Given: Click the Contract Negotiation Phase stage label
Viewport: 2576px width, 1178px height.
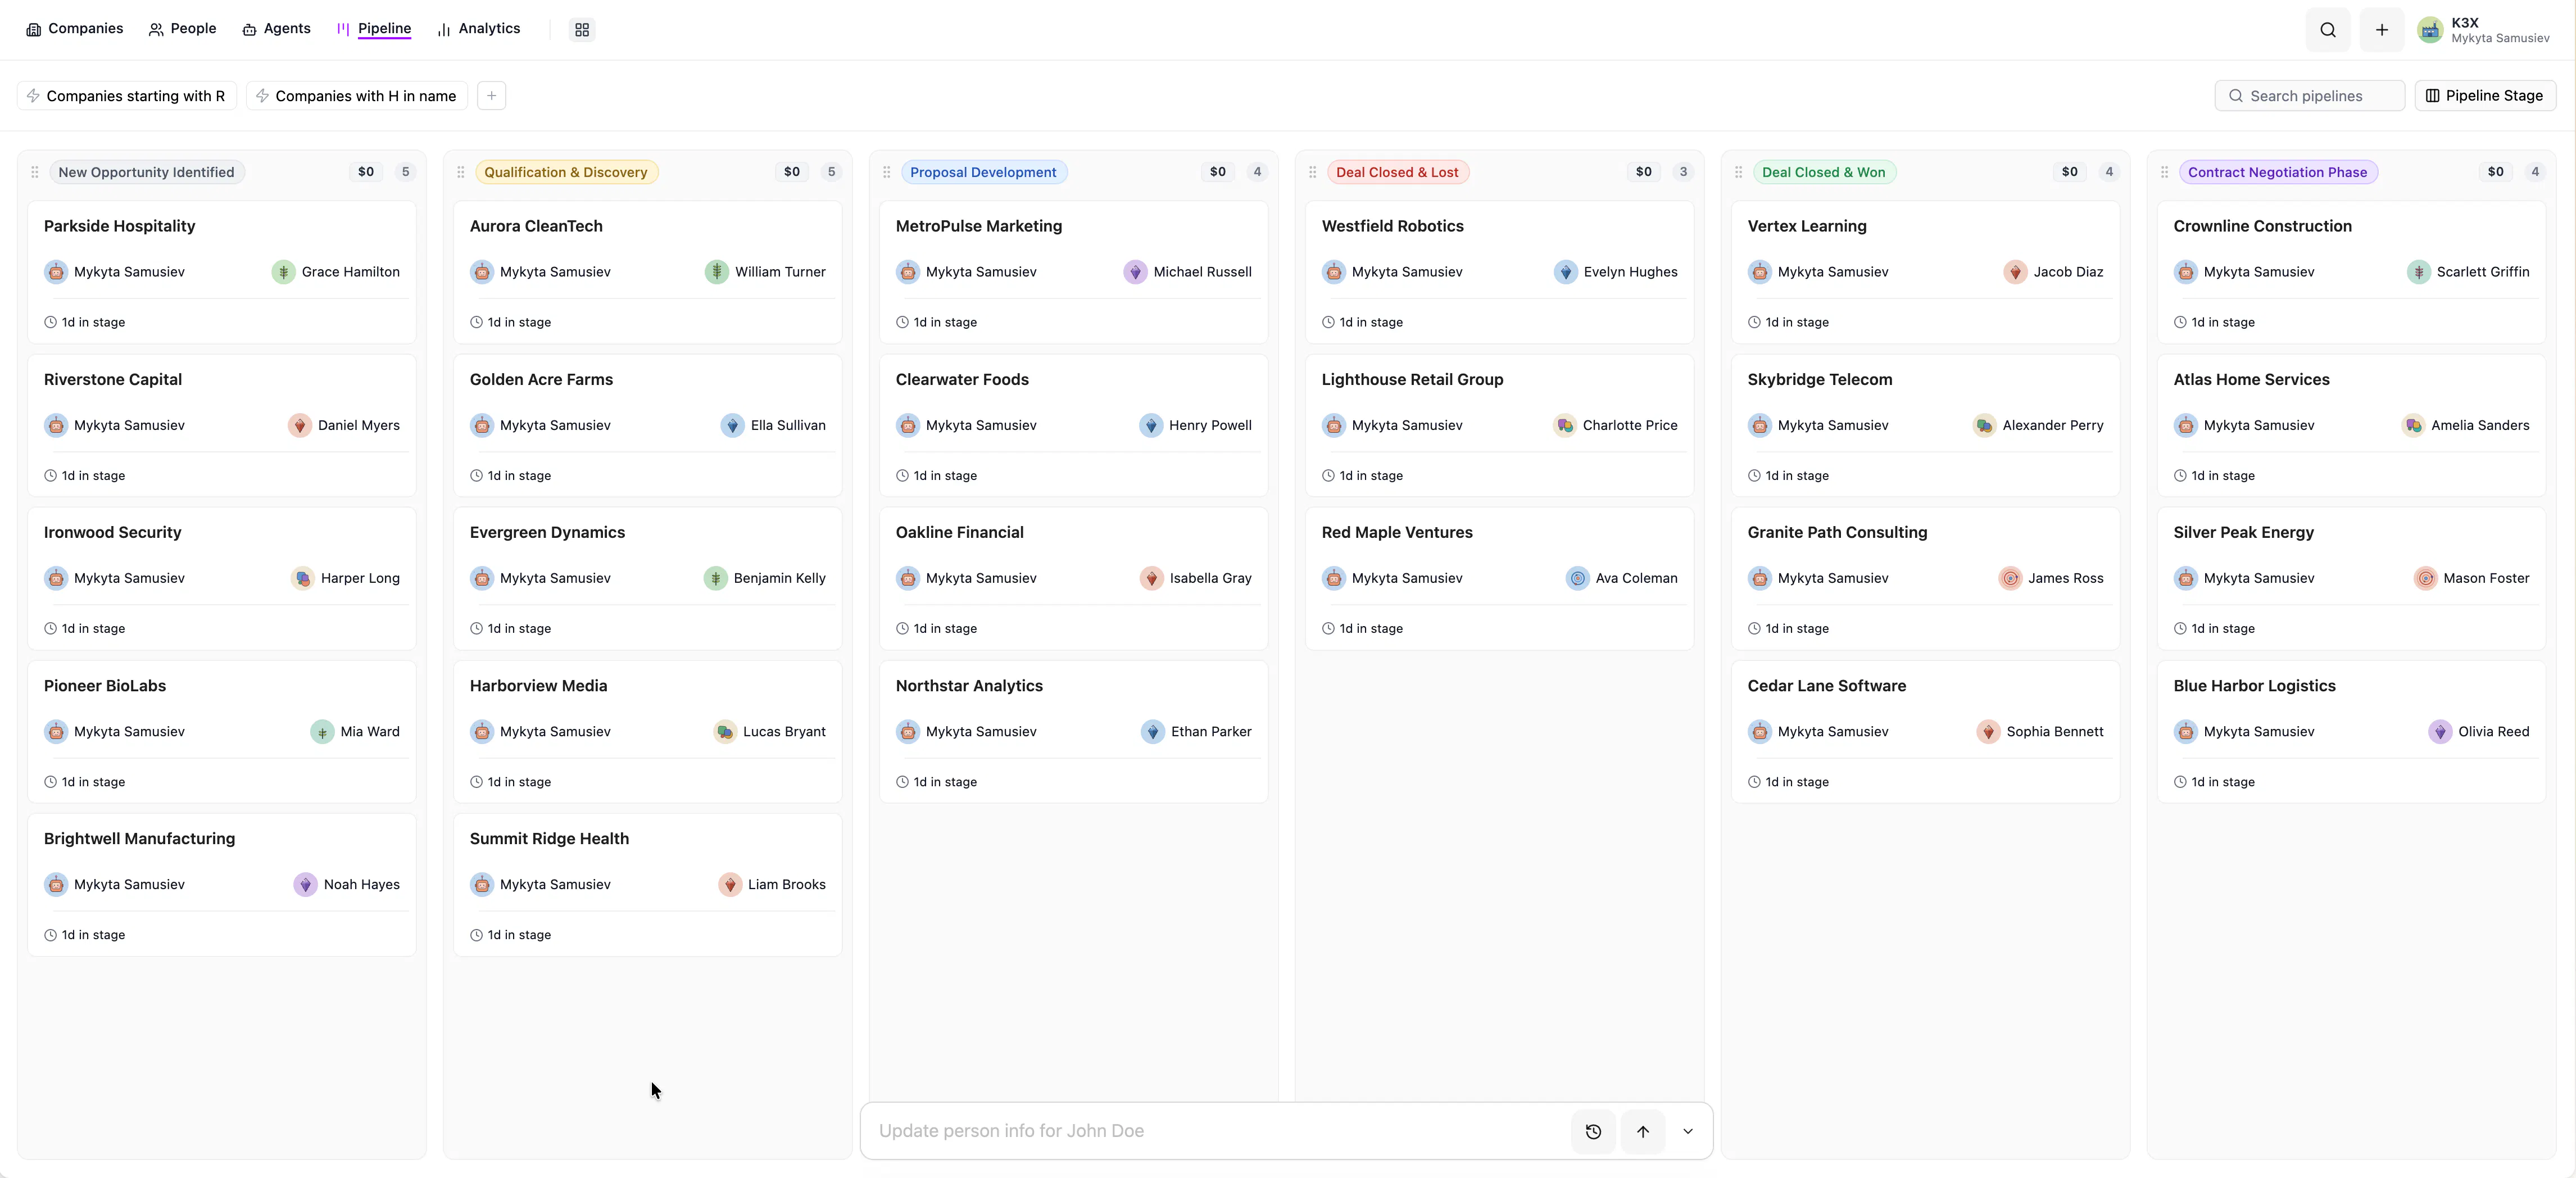Looking at the screenshot, I should 2278,172.
